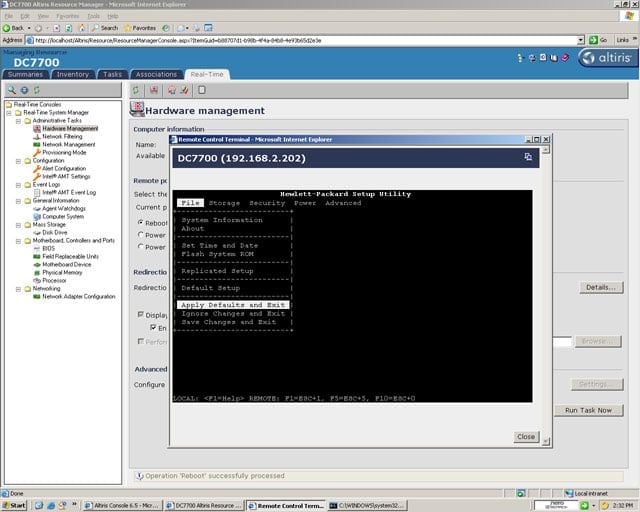Click the Run Task Now button
Viewport: 640px width, 512px height.
tap(589, 410)
